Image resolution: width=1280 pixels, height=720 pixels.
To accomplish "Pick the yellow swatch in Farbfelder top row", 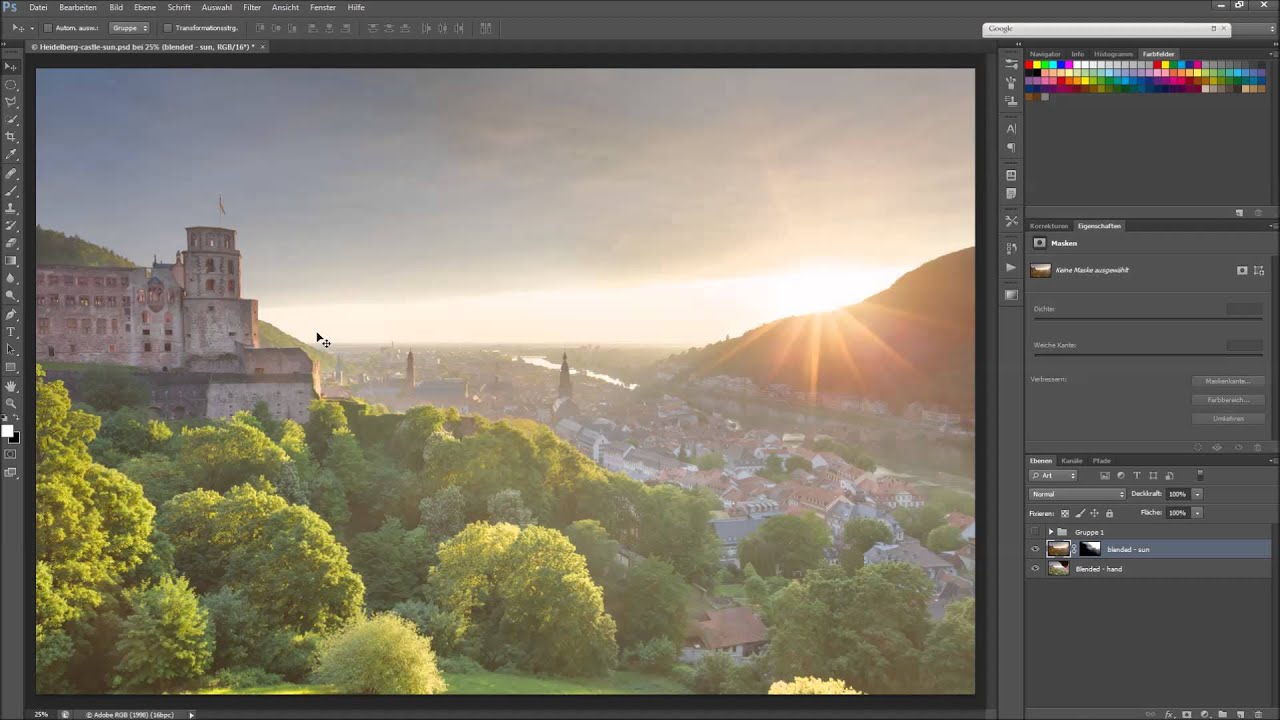I will click(1038, 65).
